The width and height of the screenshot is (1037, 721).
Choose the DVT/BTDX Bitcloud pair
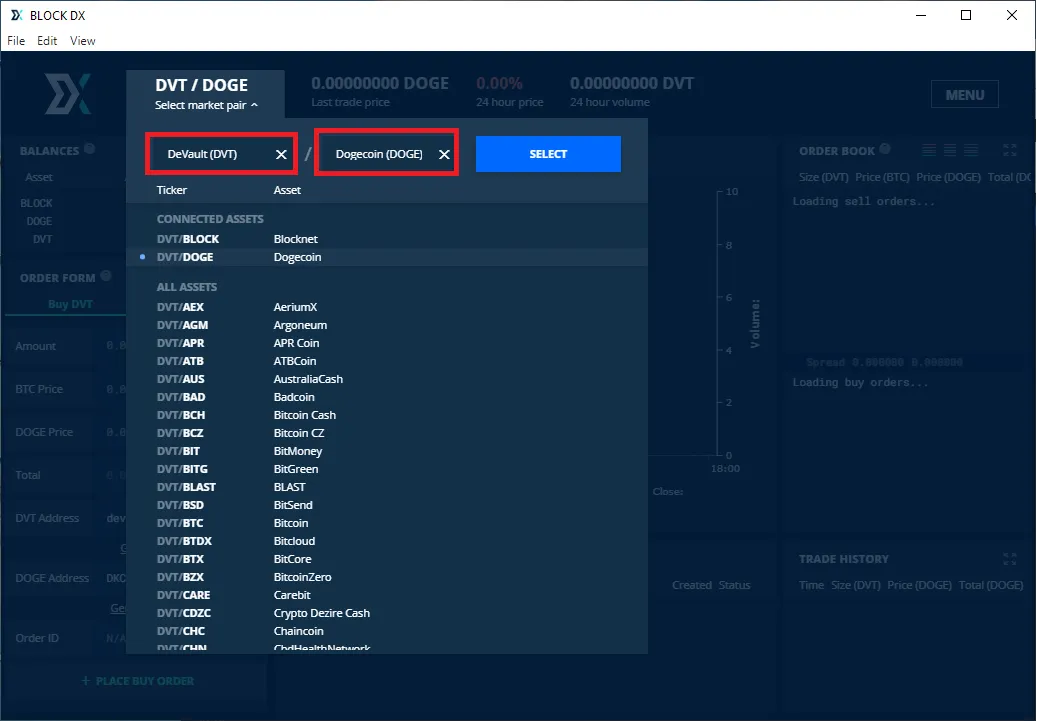point(387,540)
